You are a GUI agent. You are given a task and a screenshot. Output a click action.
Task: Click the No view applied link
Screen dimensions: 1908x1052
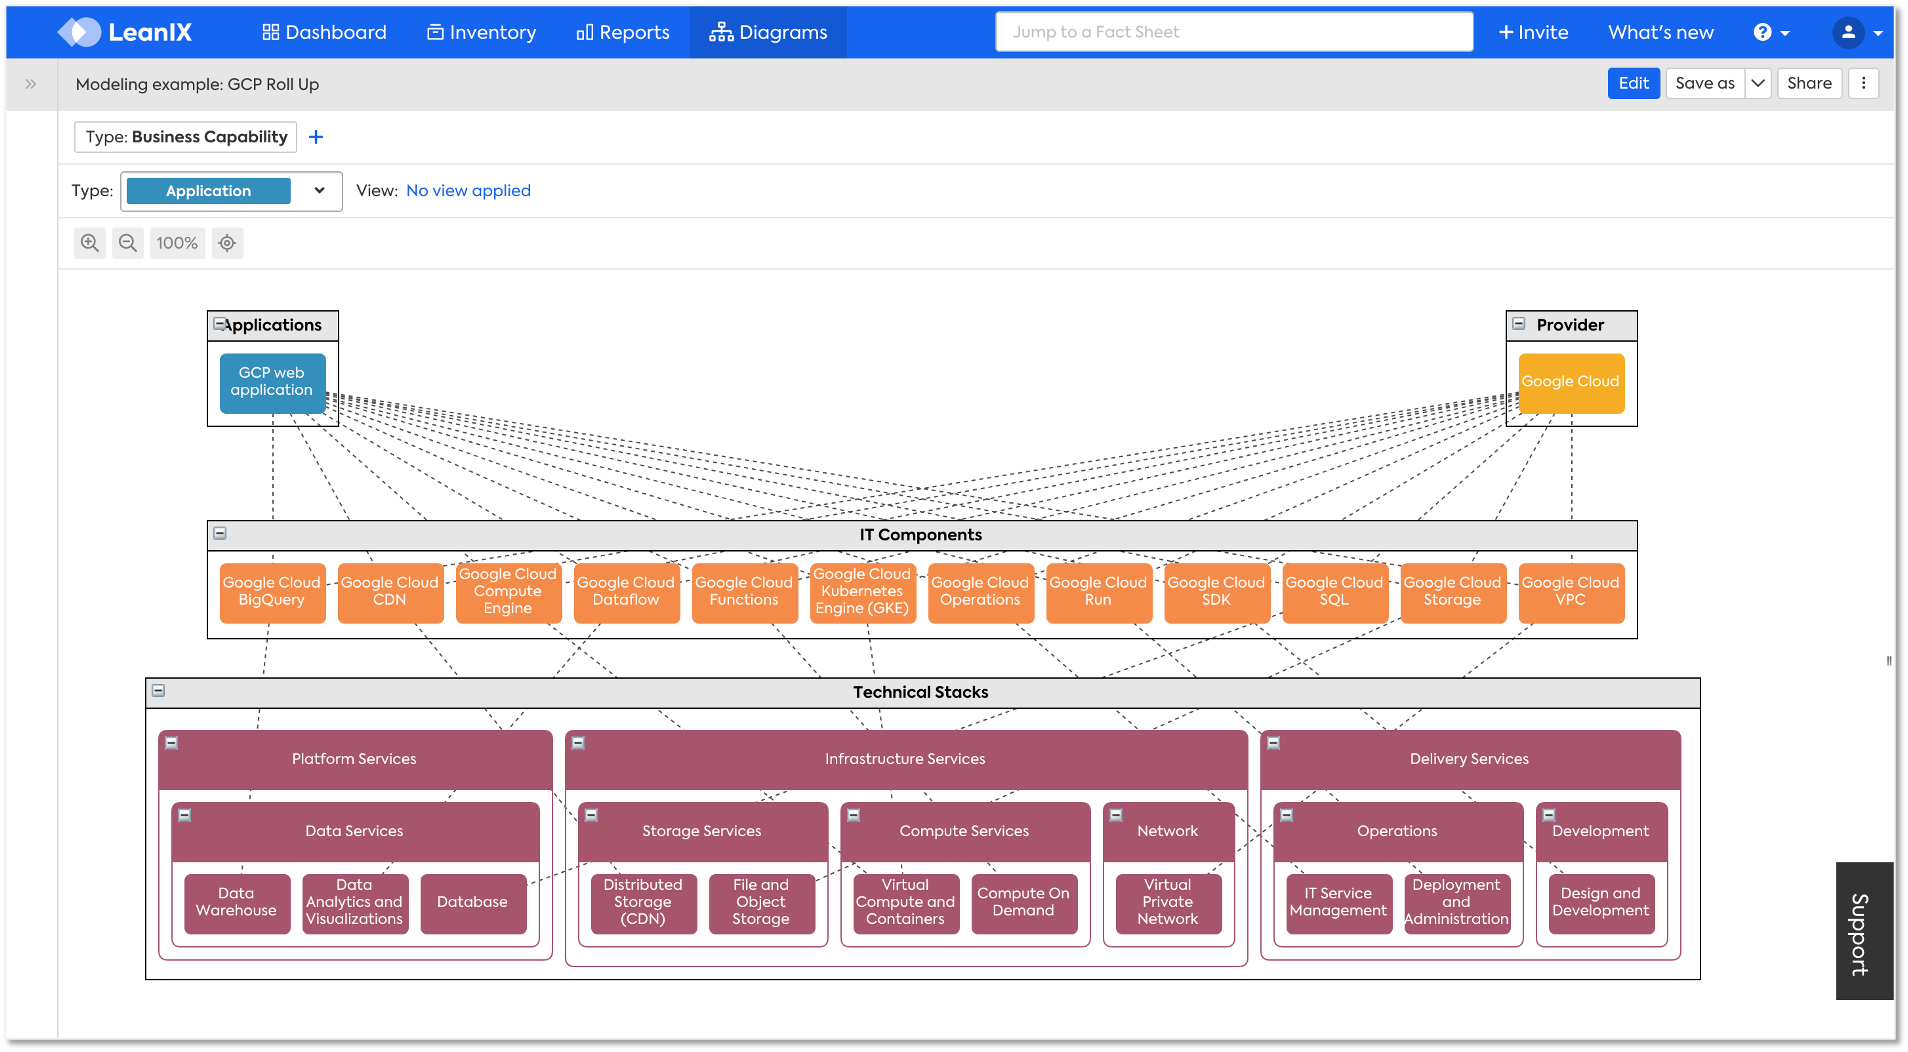click(468, 191)
